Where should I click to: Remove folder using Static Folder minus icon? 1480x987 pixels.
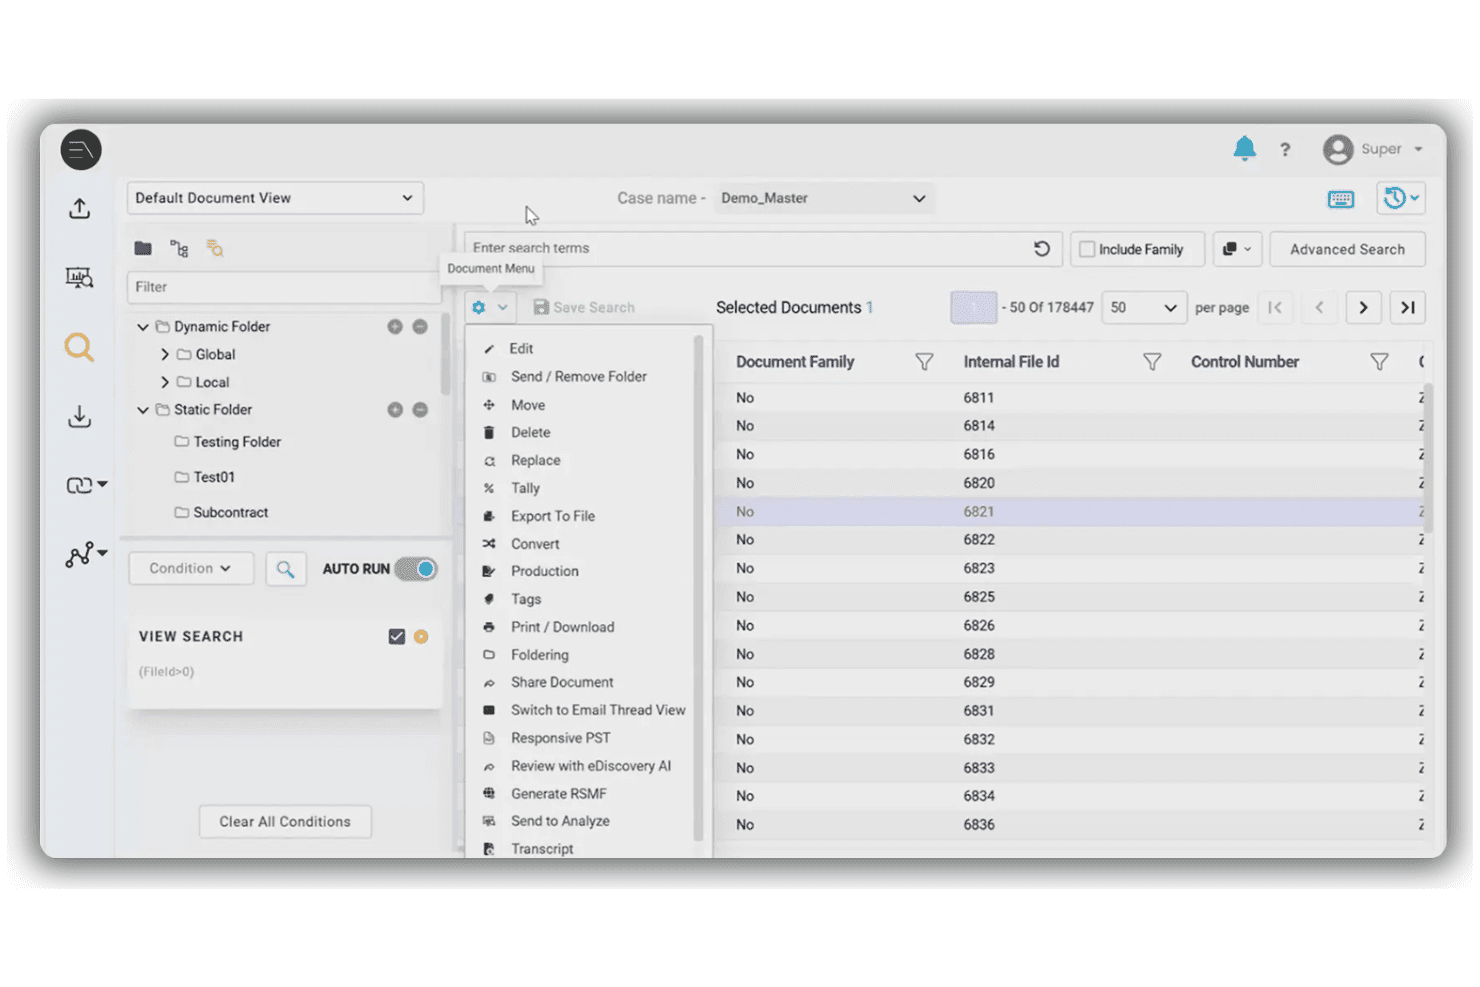pyautogui.click(x=420, y=410)
